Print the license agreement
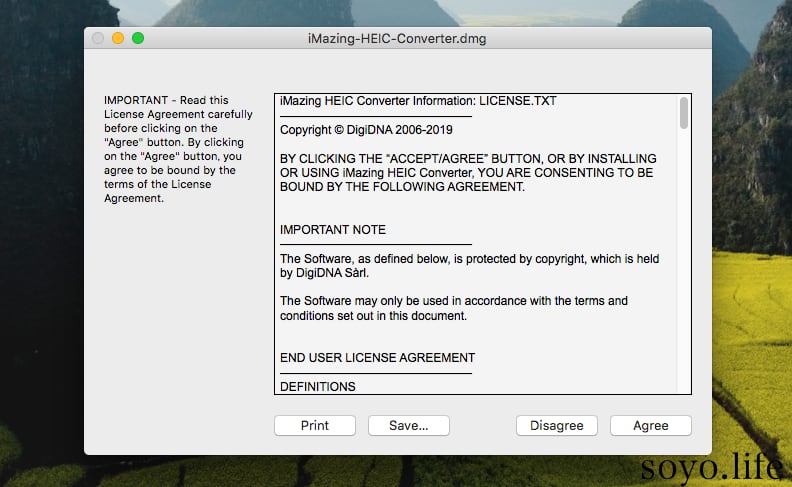The image size is (792, 487). pos(315,425)
